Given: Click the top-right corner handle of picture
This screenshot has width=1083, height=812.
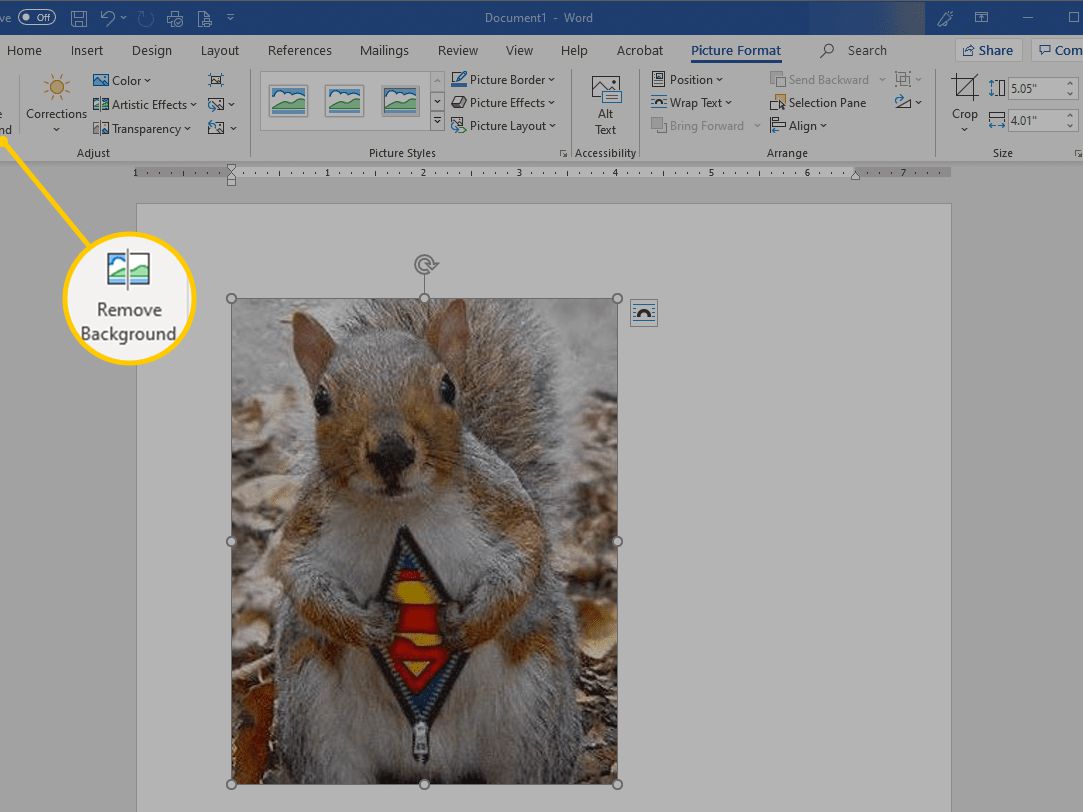Looking at the screenshot, I should (617, 298).
